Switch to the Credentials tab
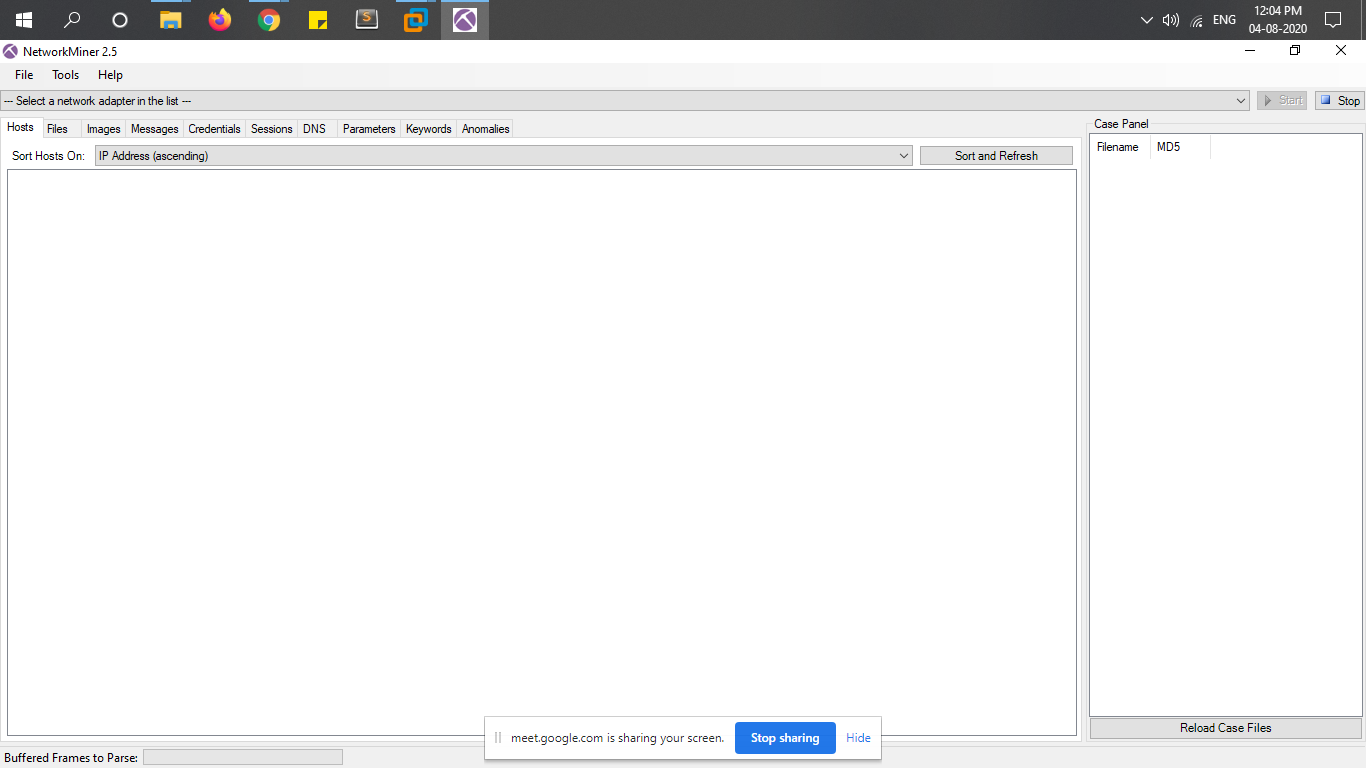 [x=214, y=129]
